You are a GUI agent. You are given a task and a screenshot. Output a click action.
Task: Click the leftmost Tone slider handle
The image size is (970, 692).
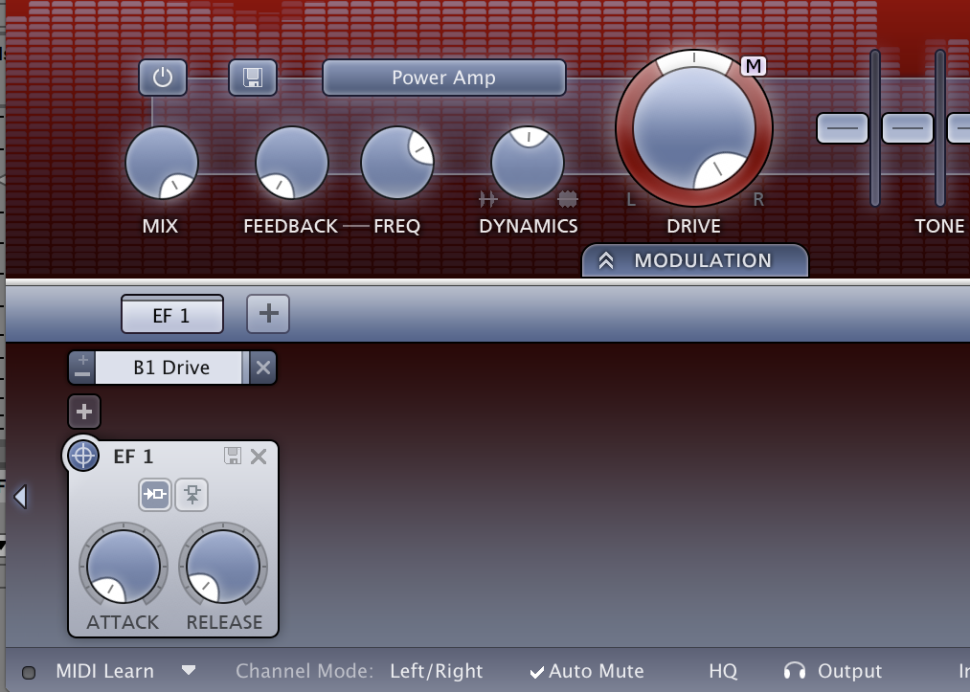[x=842, y=128]
